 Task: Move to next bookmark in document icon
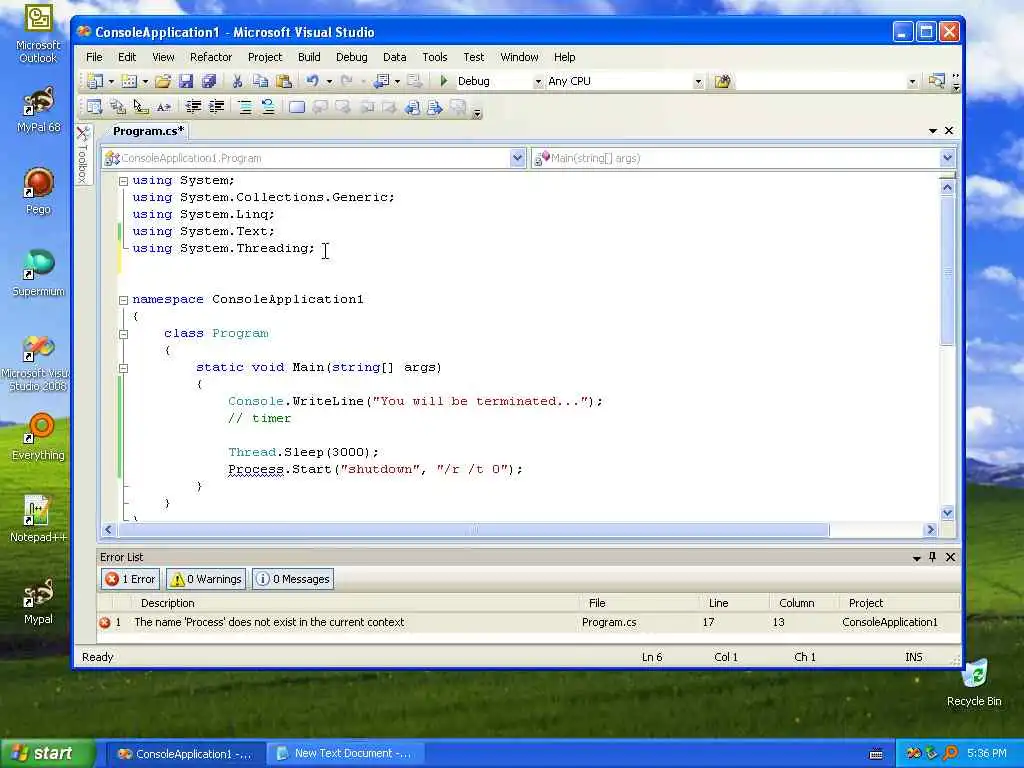pos(435,107)
